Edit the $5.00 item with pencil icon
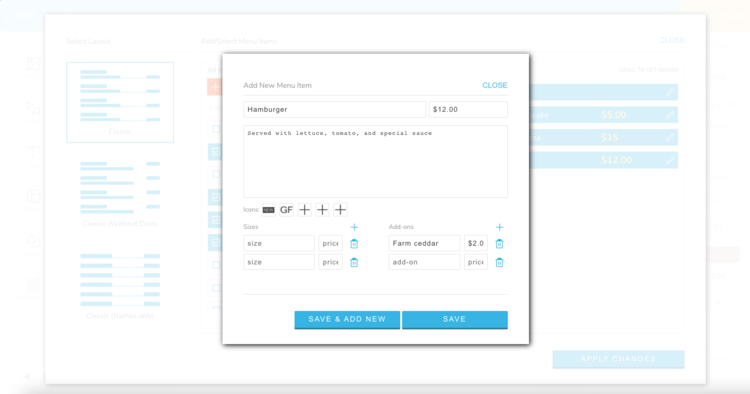750x394 pixels. pyautogui.click(x=670, y=115)
